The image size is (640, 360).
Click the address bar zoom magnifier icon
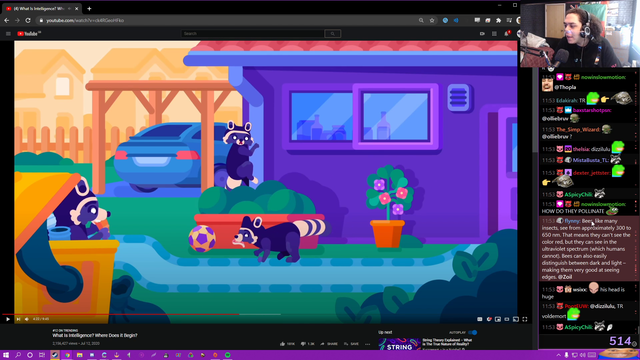click(x=421, y=20)
